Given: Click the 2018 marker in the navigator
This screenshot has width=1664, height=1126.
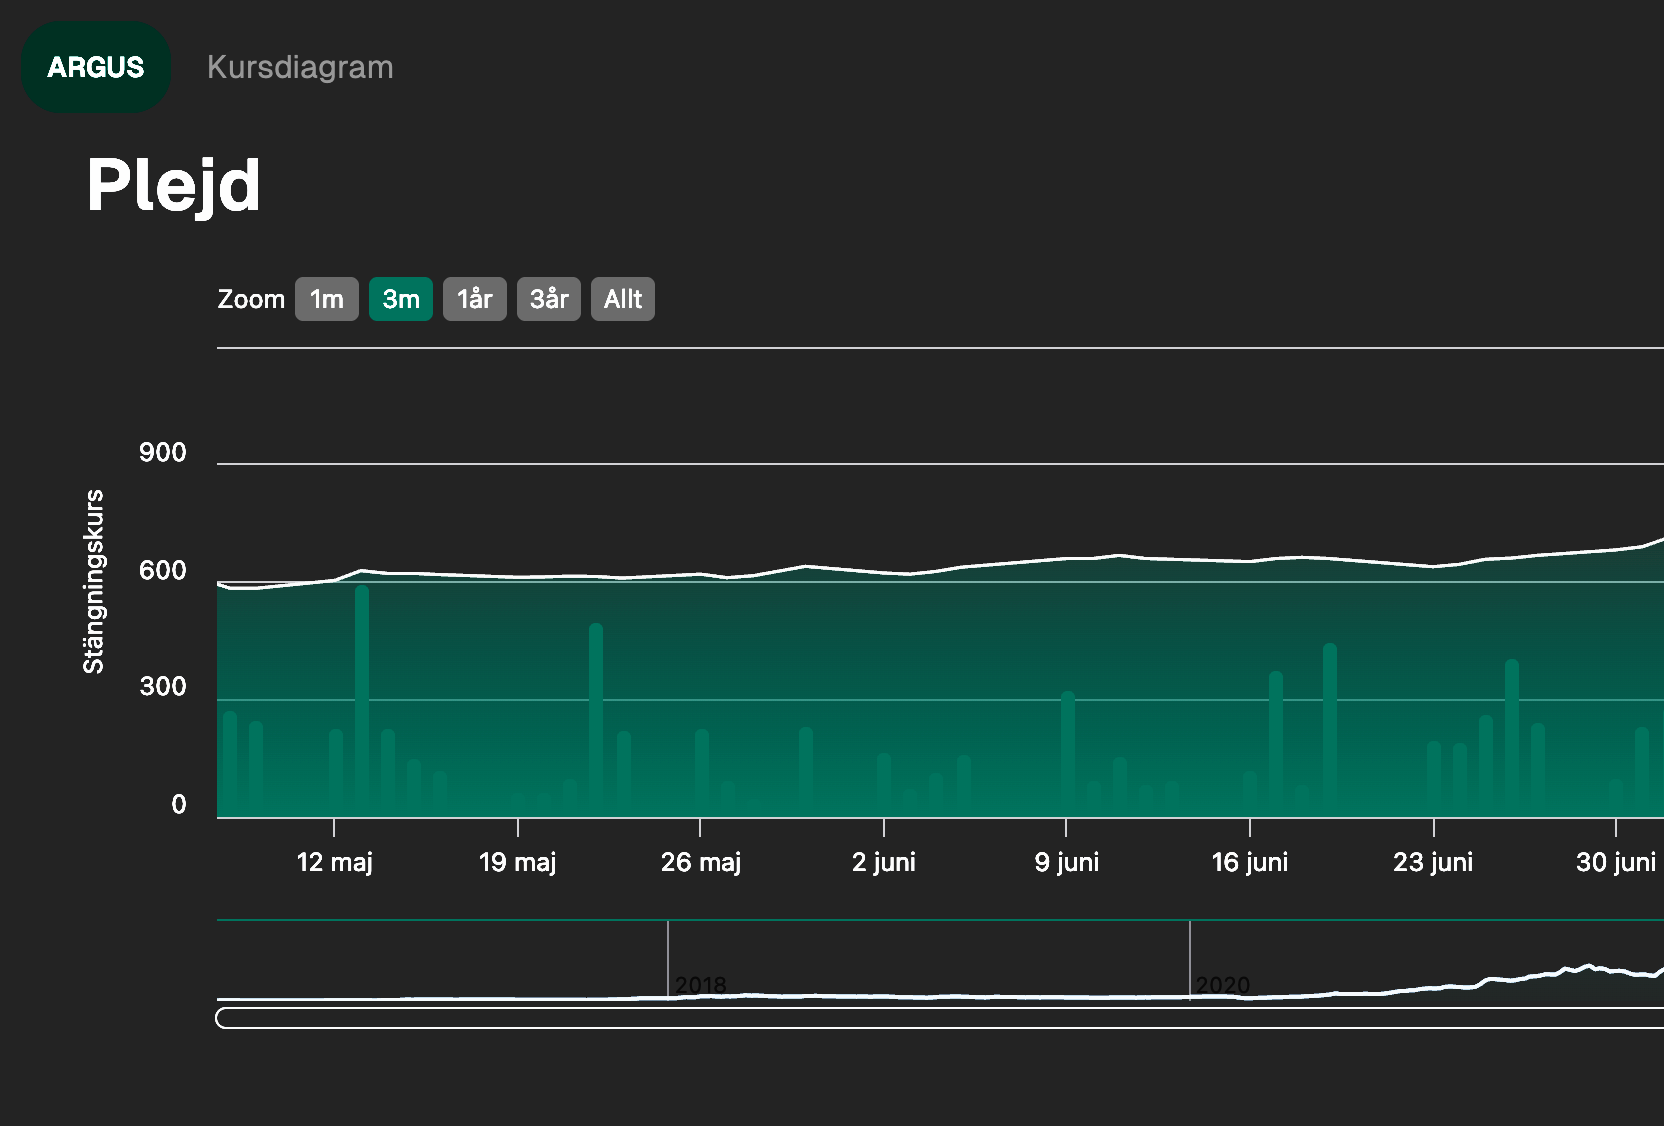Looking at the screenshot, I should coord(700,985).
